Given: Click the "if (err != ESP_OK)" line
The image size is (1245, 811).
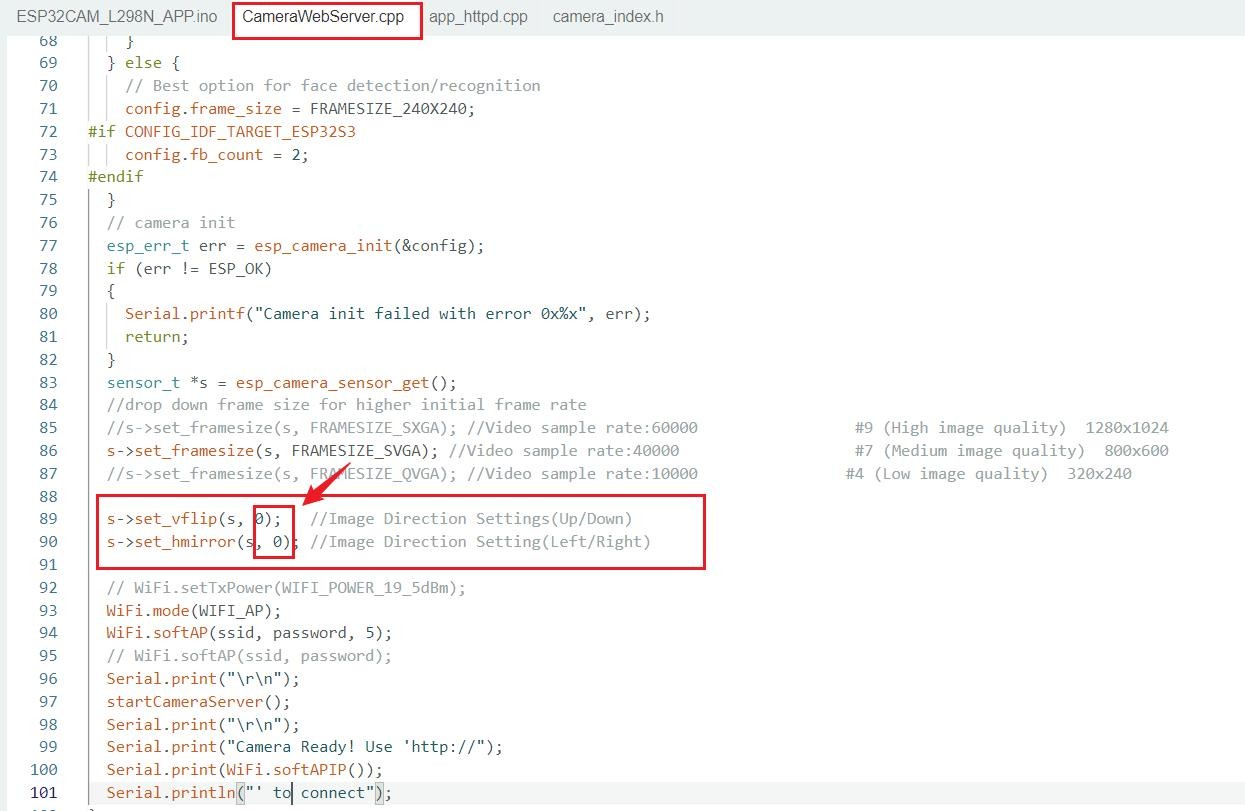Looking at the screenshot, I should click(x=189, y=269).
